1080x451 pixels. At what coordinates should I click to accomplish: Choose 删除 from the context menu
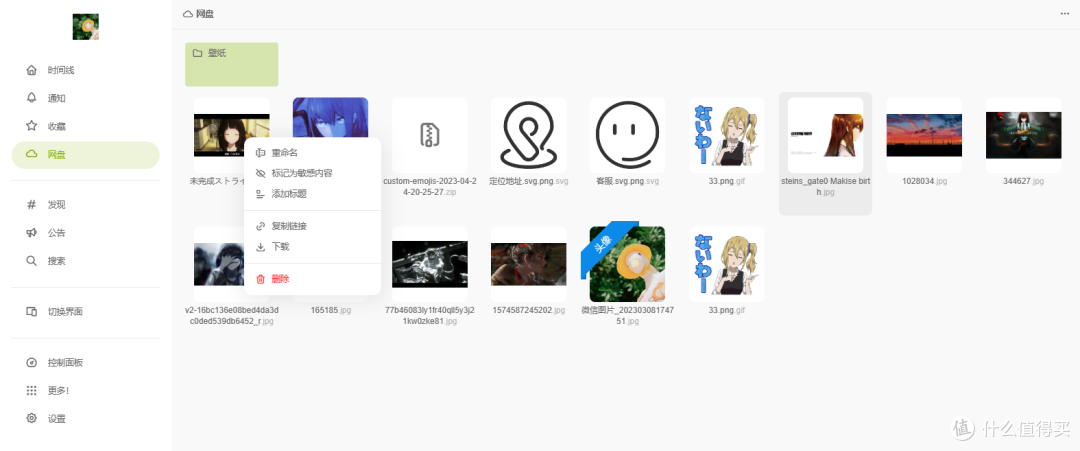[313, 279]
